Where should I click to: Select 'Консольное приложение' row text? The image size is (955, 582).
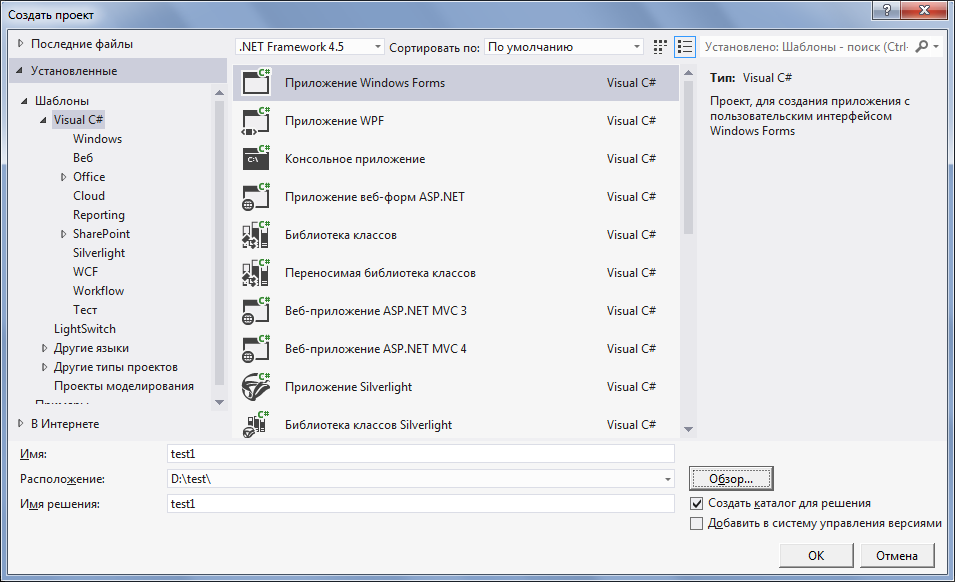coord(355,159)
